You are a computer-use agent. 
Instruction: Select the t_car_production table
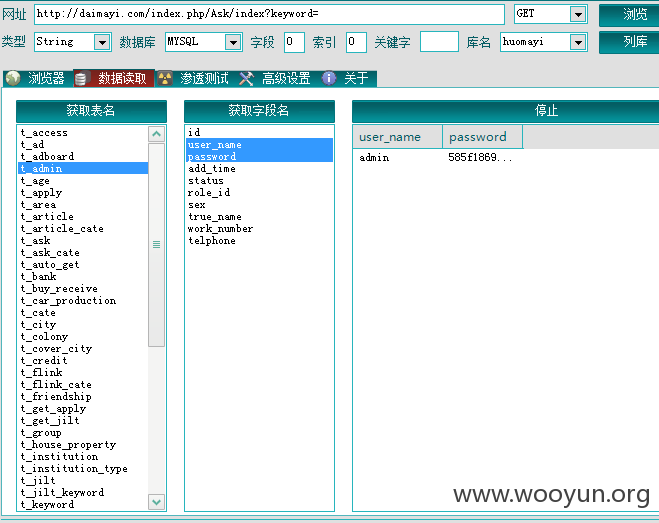pyautogui.click(x=83, y=301)
